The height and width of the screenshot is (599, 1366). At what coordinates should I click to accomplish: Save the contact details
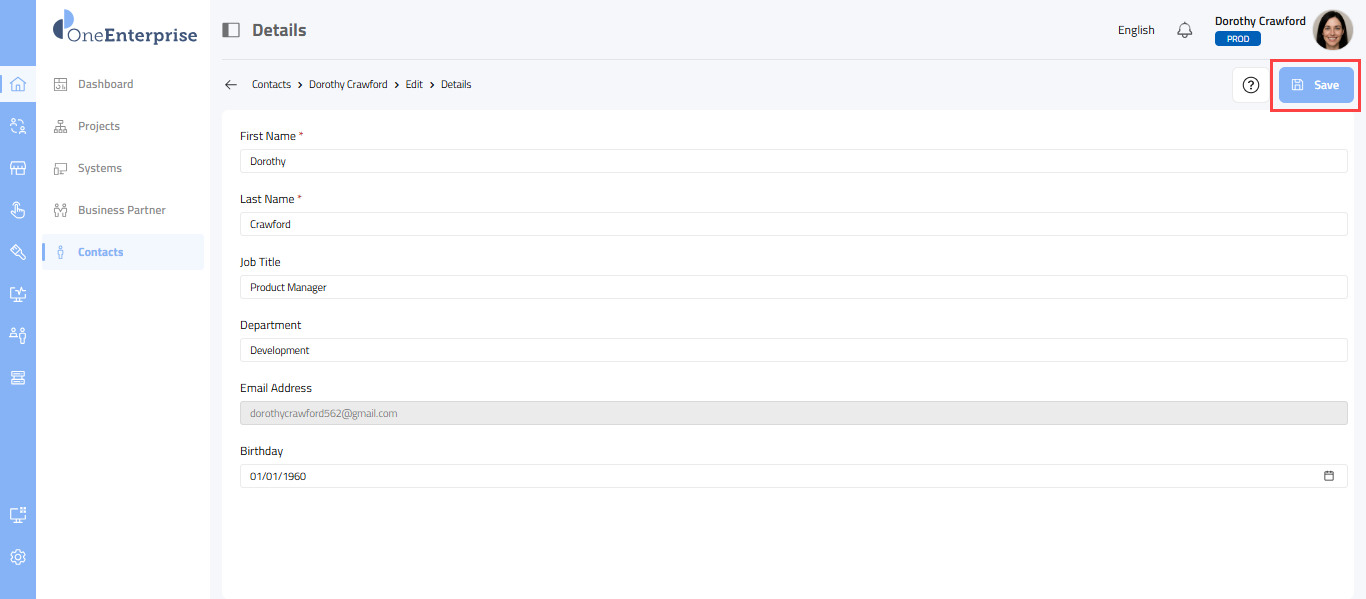point(1316,85)
